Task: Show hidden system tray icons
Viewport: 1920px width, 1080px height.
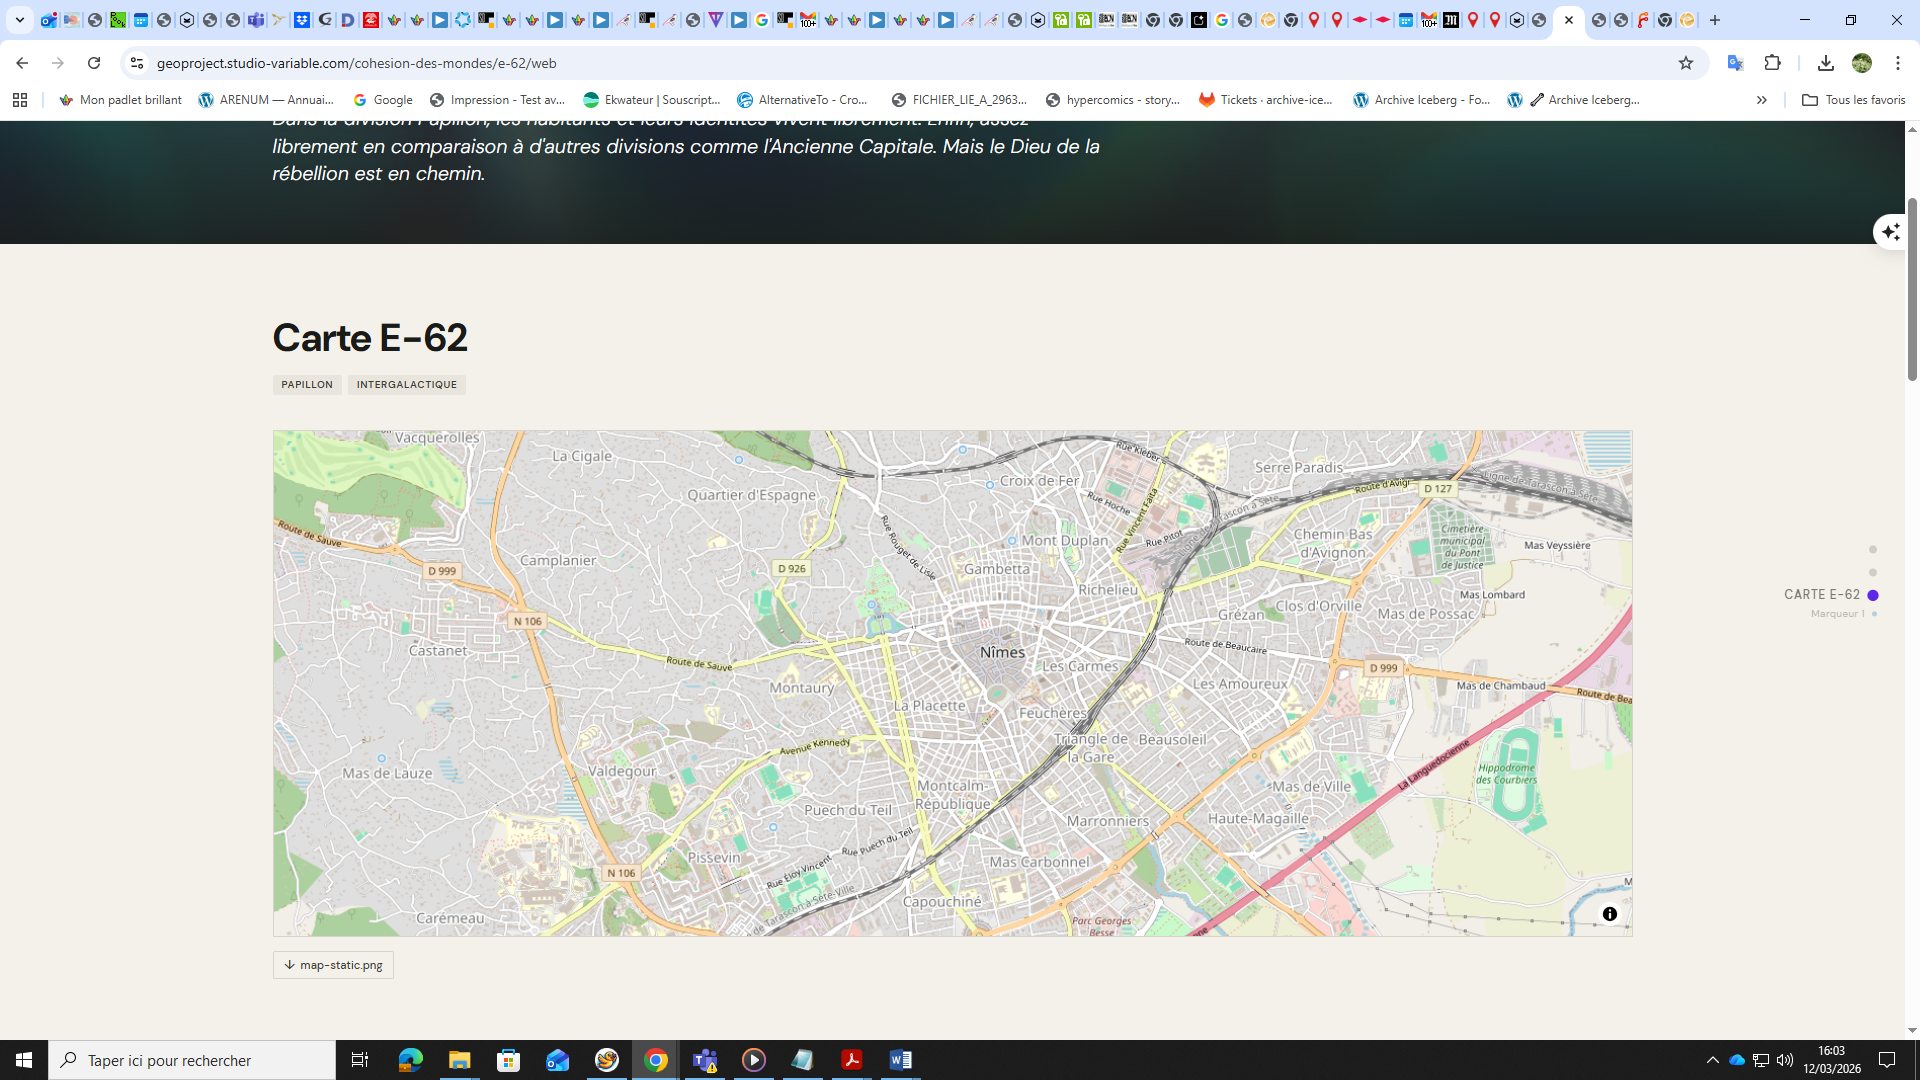Action: click(1712, 1060)
